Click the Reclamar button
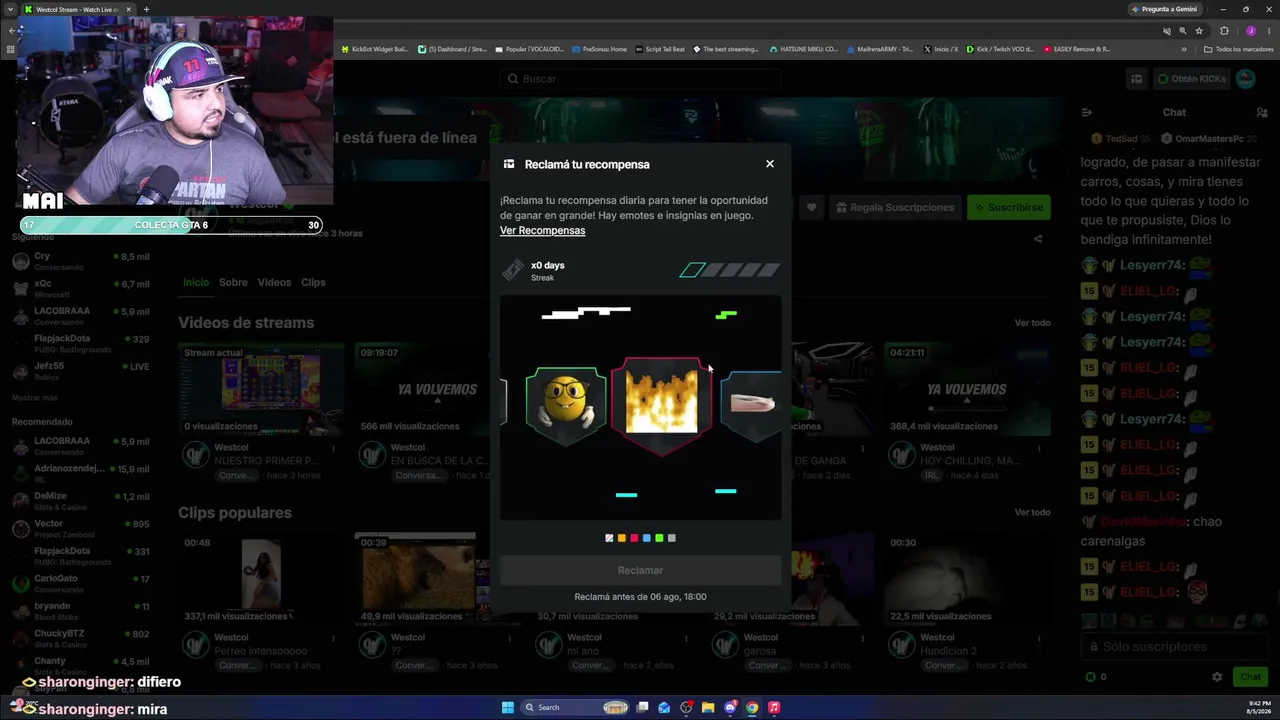Image resolution: width=1280 pixels, height=720 pixels. 640,570
